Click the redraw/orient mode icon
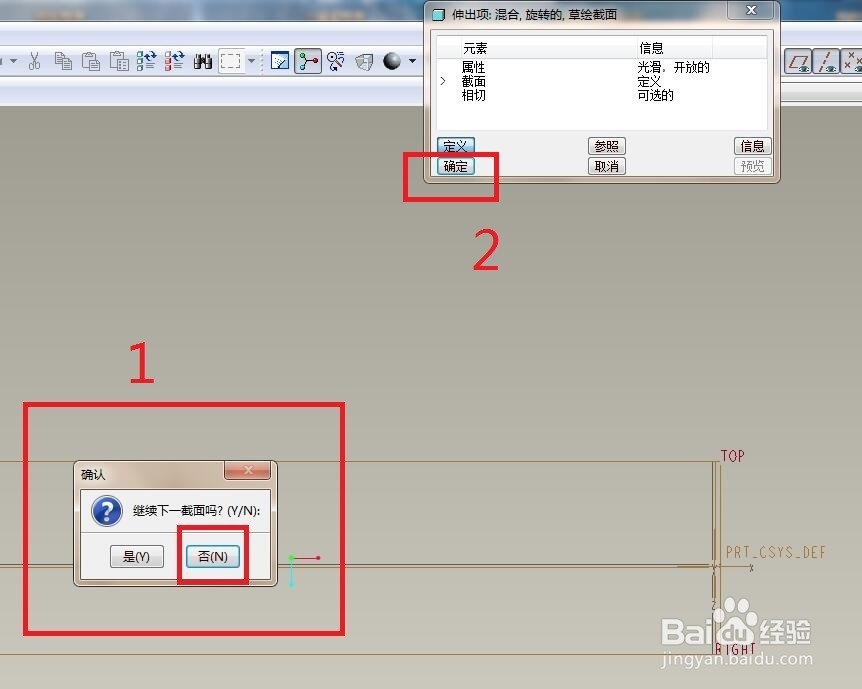The width and height of the screenshot is (862, 689). pos(335,61)
